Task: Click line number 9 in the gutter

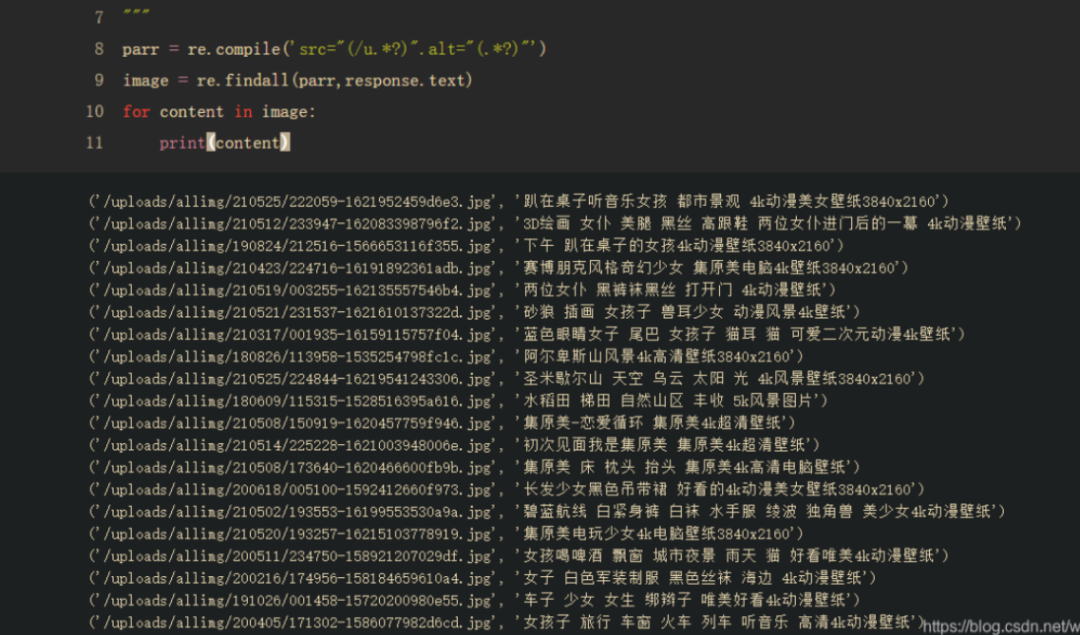Action: (98, 81)
